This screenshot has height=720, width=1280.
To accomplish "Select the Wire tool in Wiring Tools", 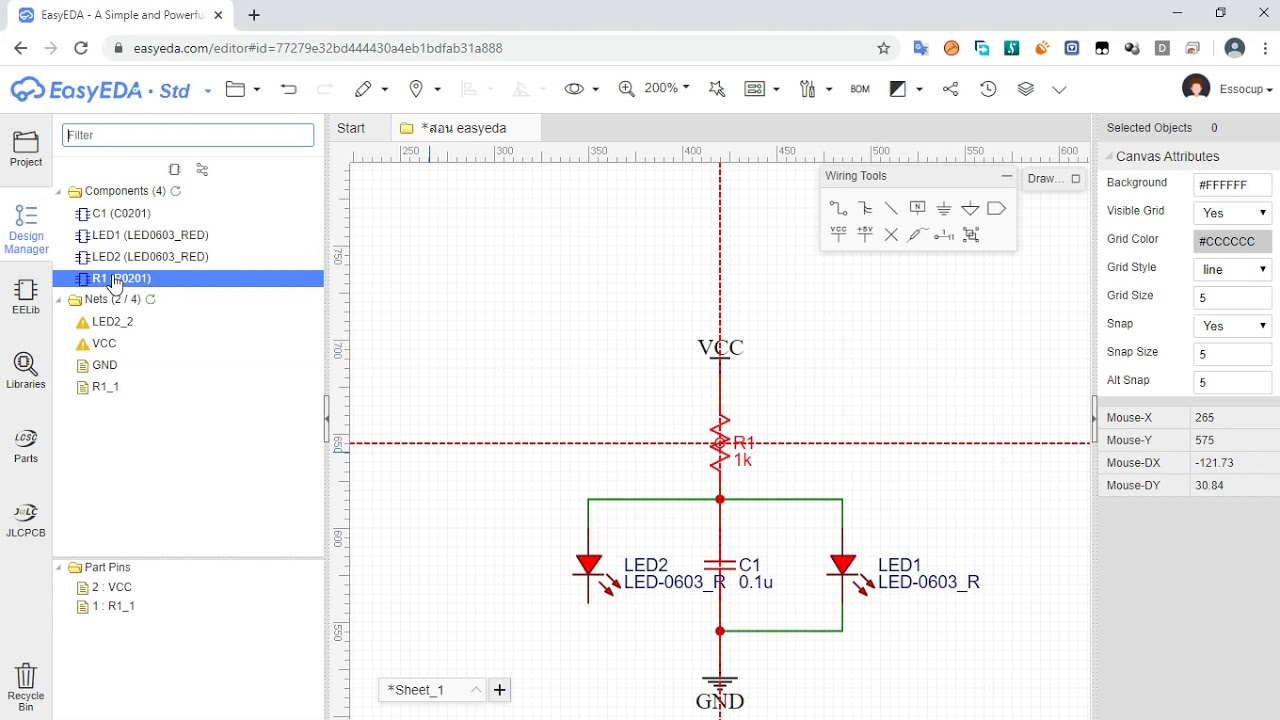I will point(838,208).
